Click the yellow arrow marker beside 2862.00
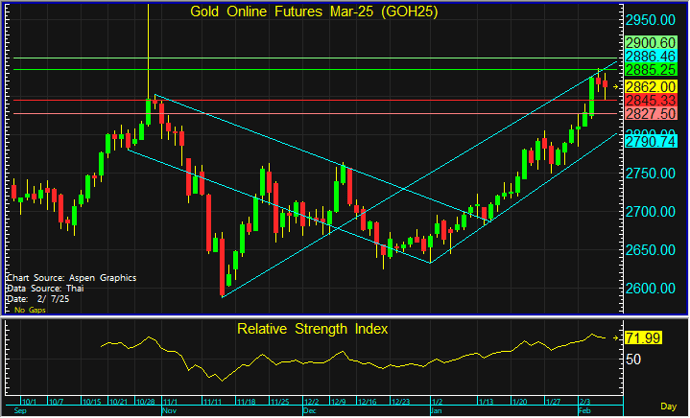 (616, 88)
